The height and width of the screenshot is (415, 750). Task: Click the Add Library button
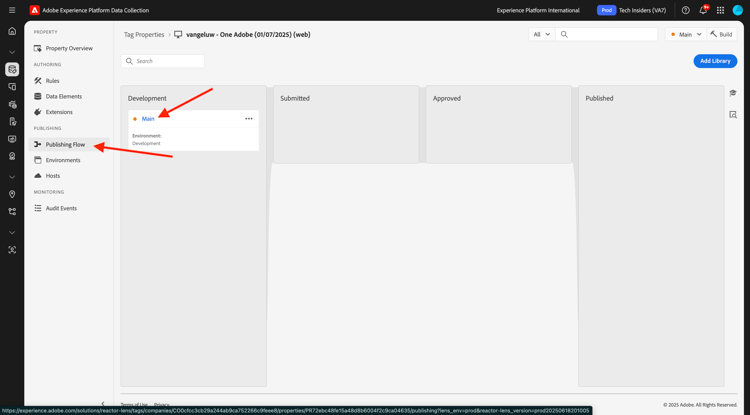715,61
